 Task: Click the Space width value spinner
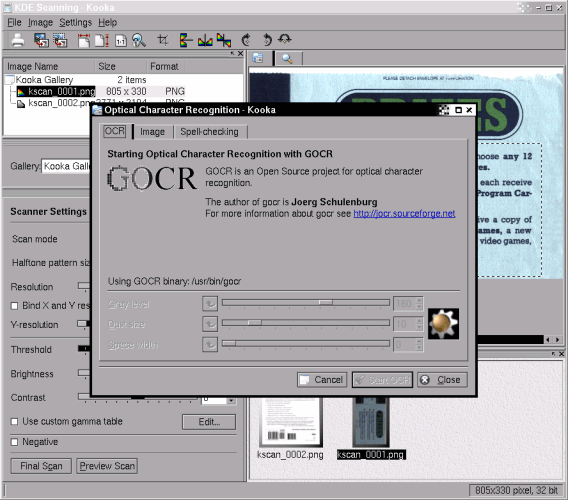tap(408, 345)
